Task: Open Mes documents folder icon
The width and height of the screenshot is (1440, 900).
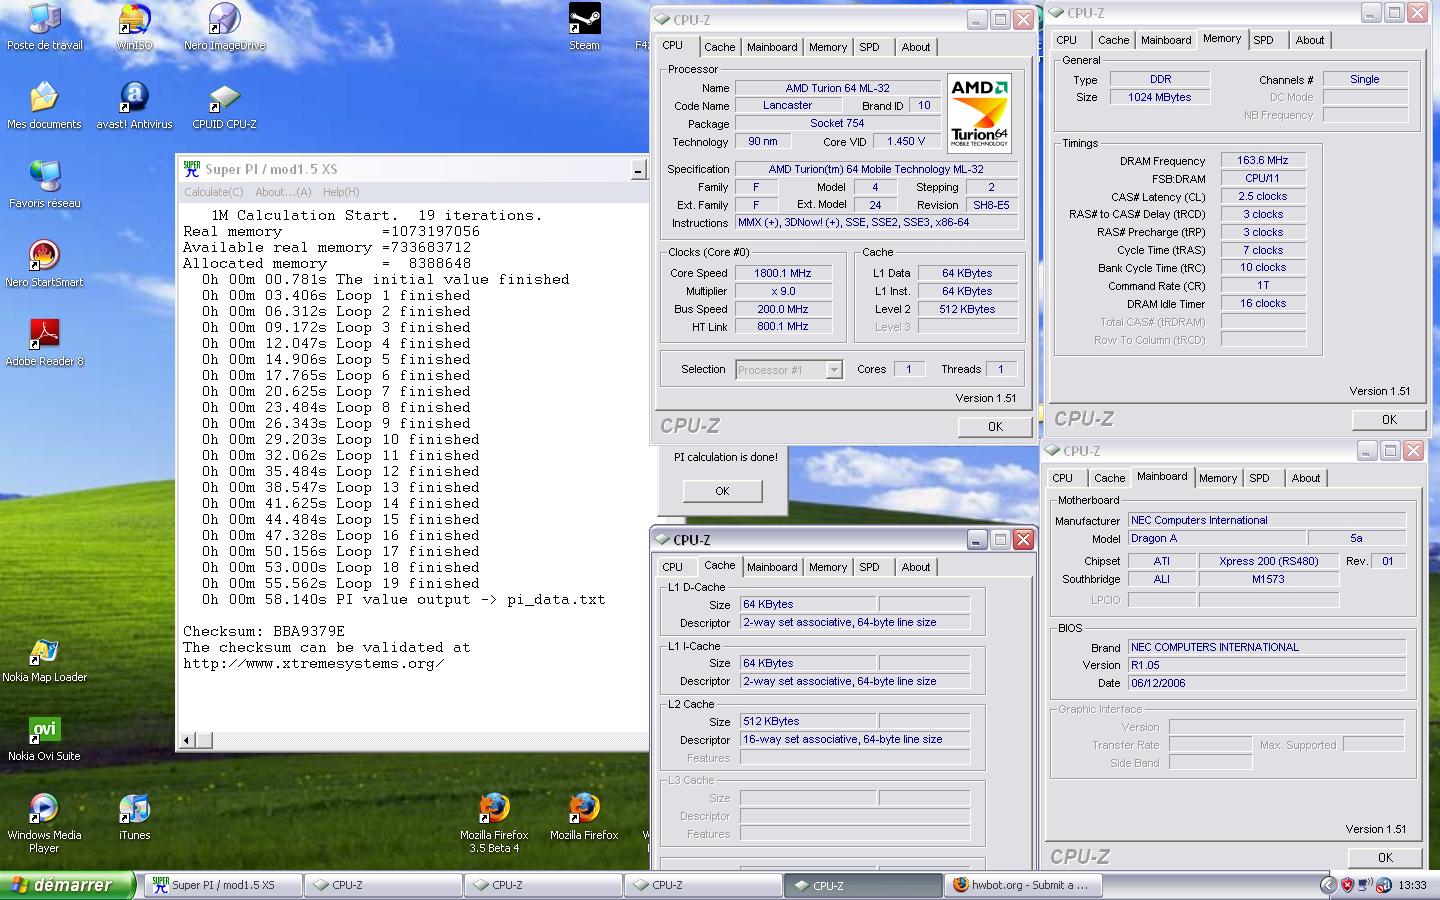Action: point(44,106)
